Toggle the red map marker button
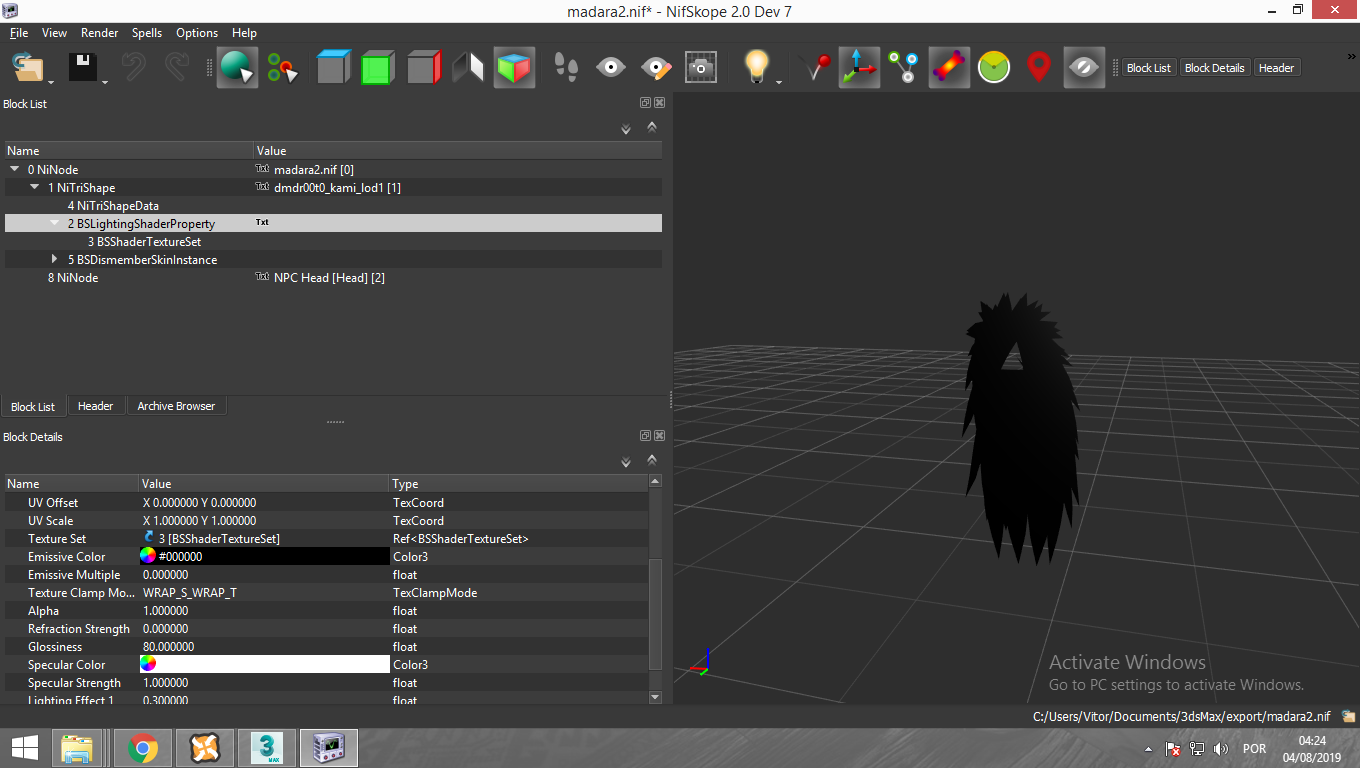 coord(1039,68)
